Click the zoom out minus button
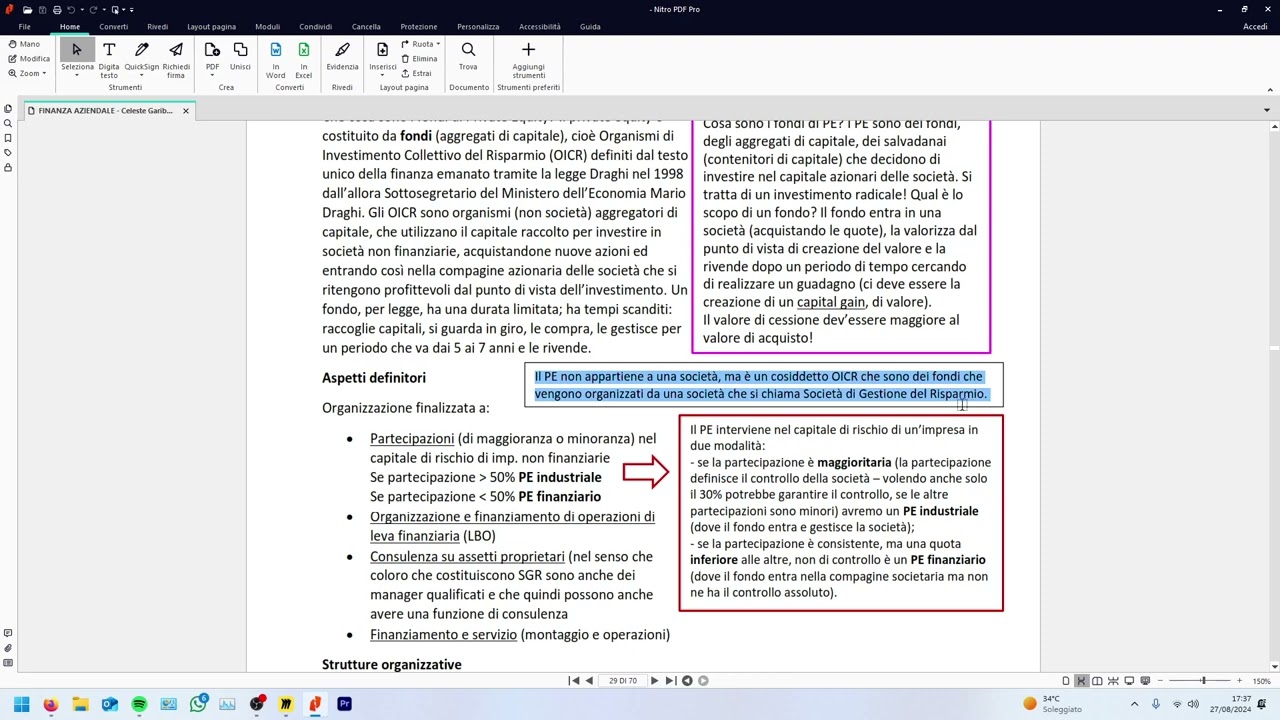This screenshot has height=720, width=1280. pyautogui.click(x=1161, y=681)
